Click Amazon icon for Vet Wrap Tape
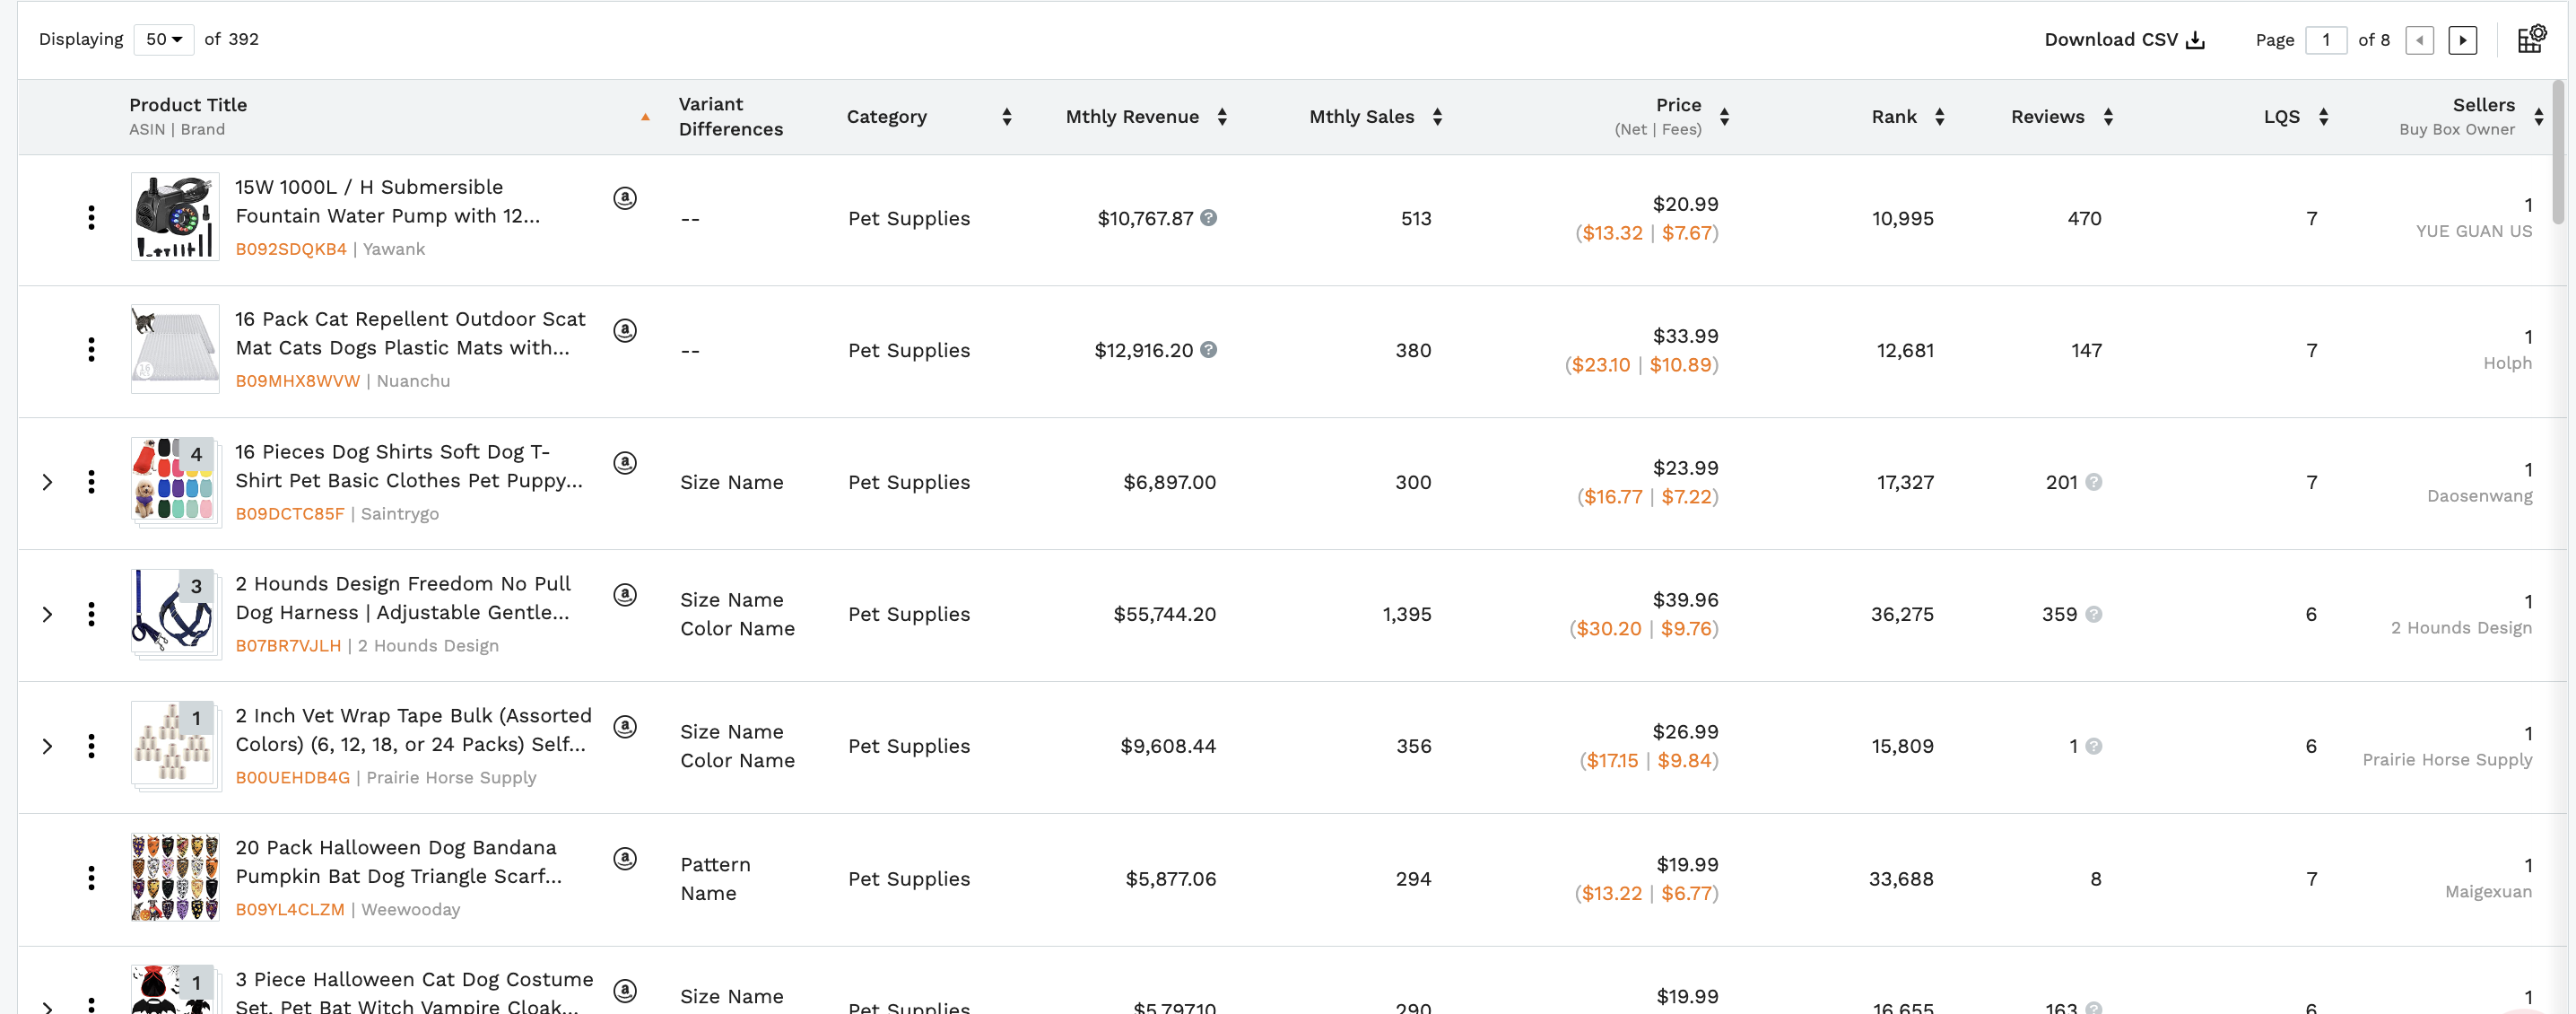The image size is (2576, 1014). point(625,726)
